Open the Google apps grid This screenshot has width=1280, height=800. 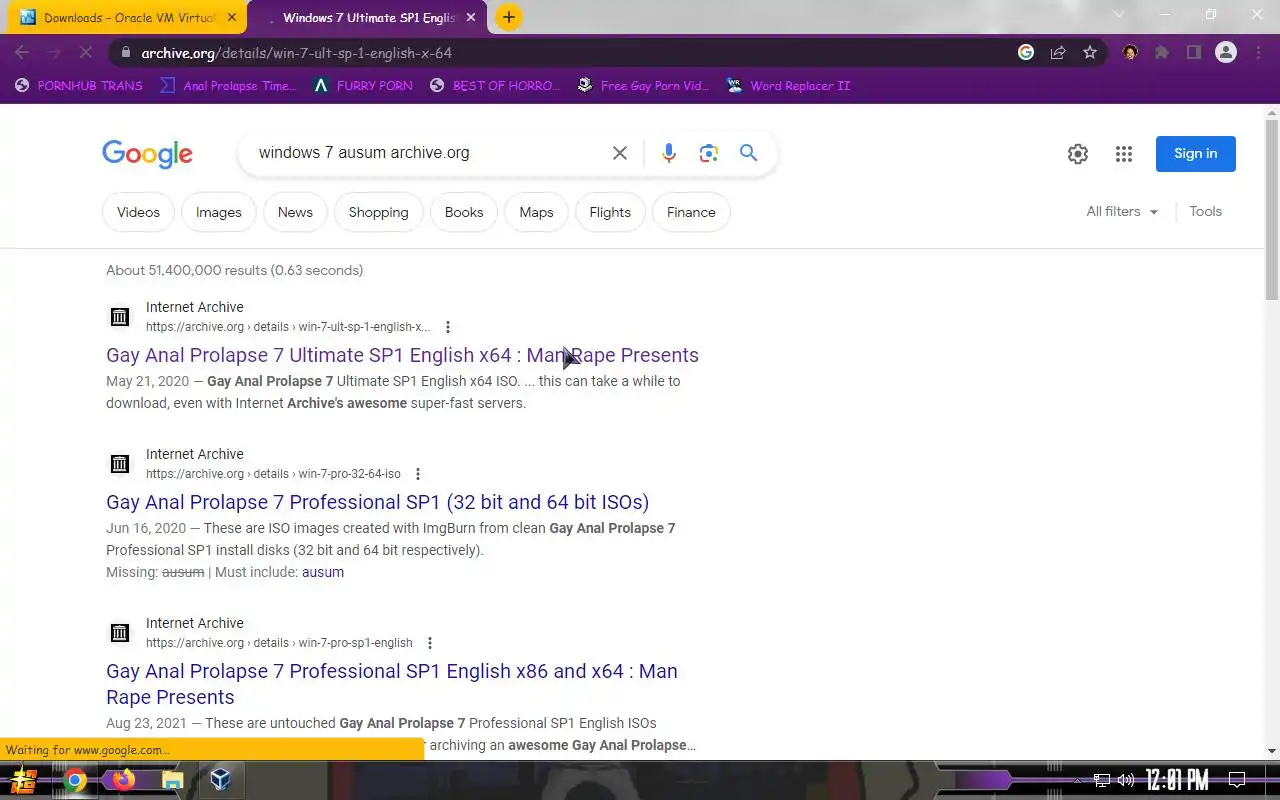tap(1124, 154)
